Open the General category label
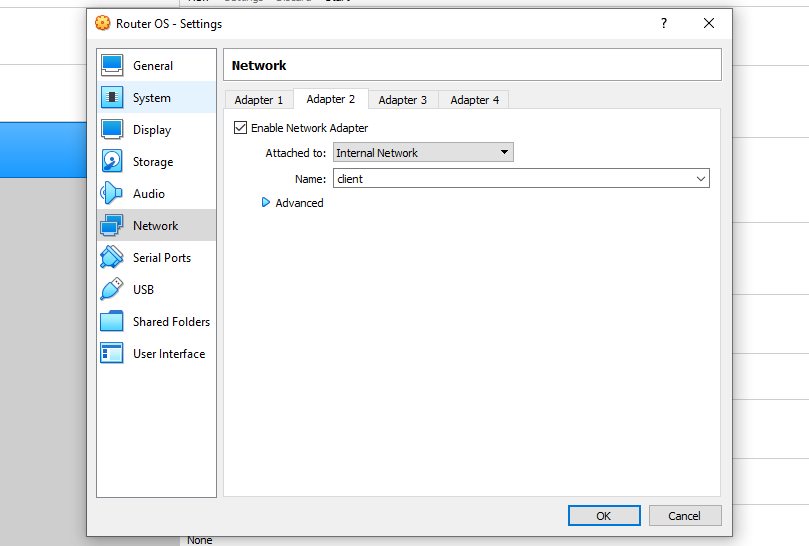The width and height of the screenshot is (809, 546). pyautogui.click(x=153, y=66)
